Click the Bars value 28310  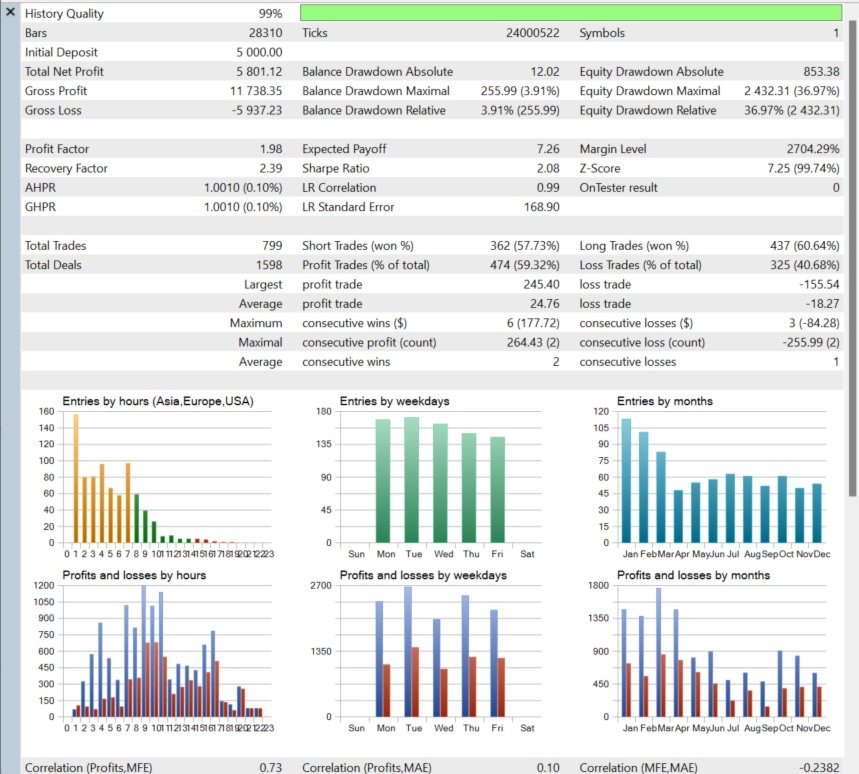coord(266,33)
